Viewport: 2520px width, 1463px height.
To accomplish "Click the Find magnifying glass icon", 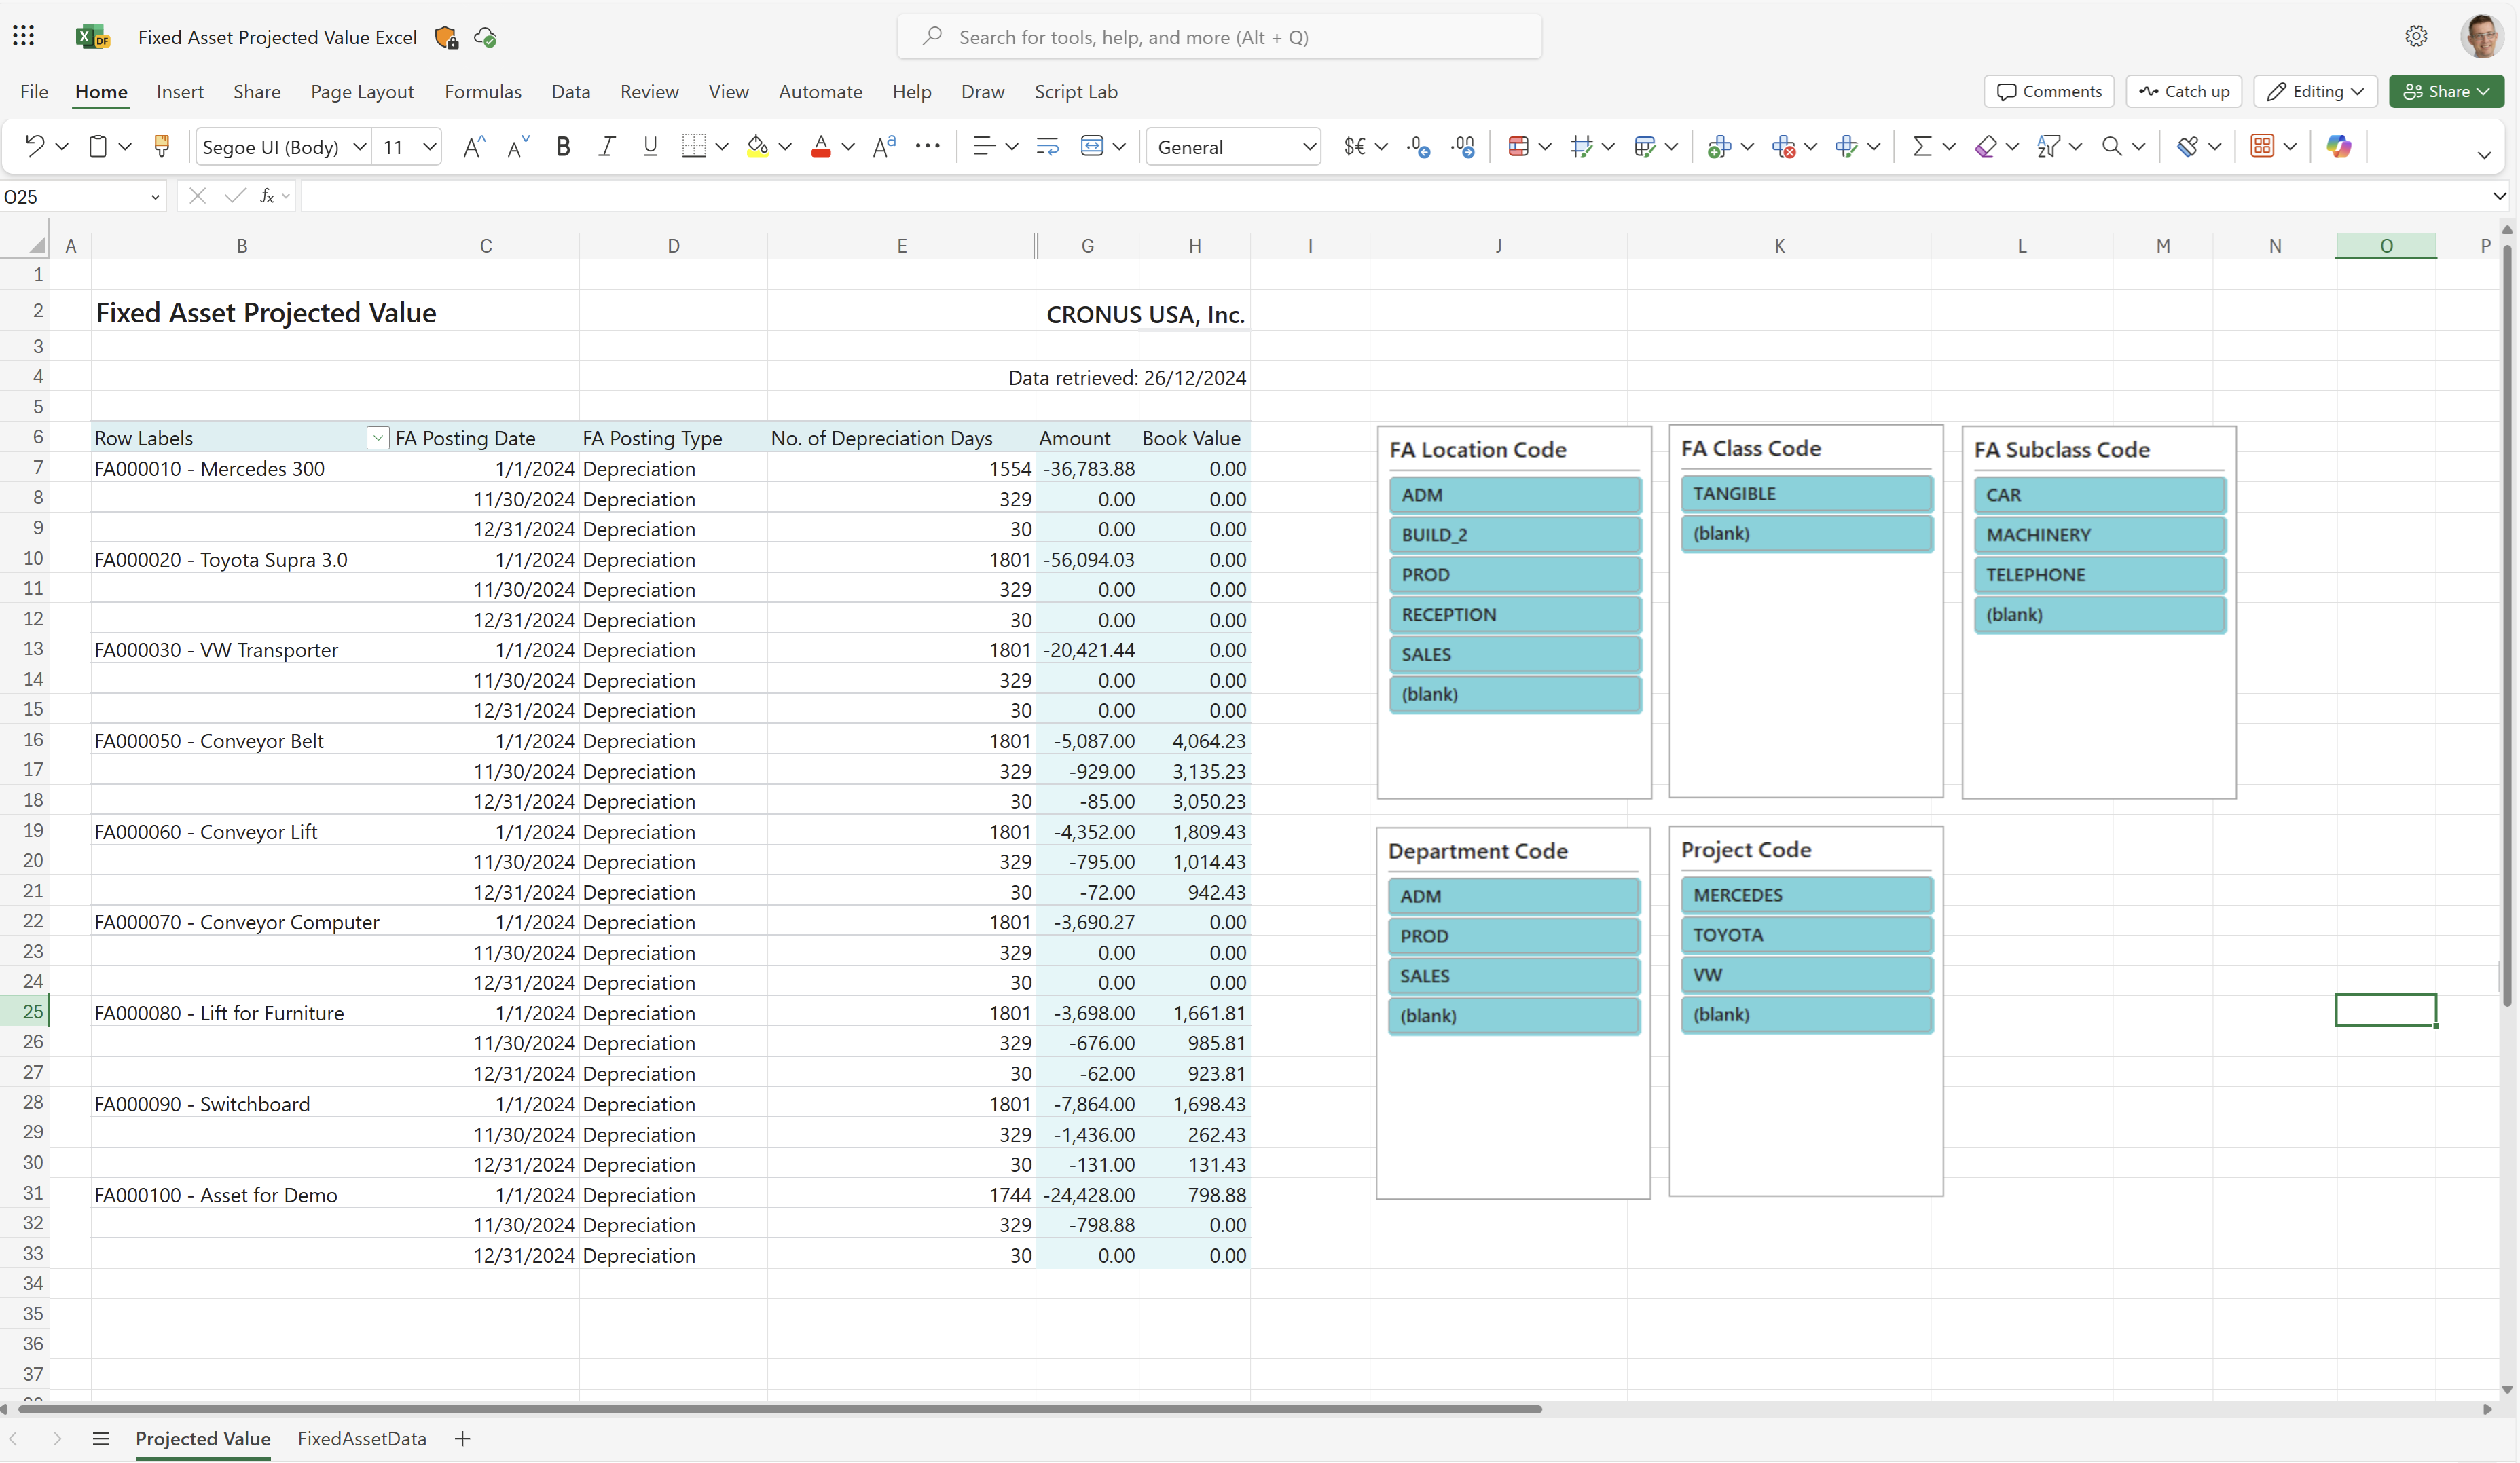I will pyautogui.click(x=2111, y=146).
